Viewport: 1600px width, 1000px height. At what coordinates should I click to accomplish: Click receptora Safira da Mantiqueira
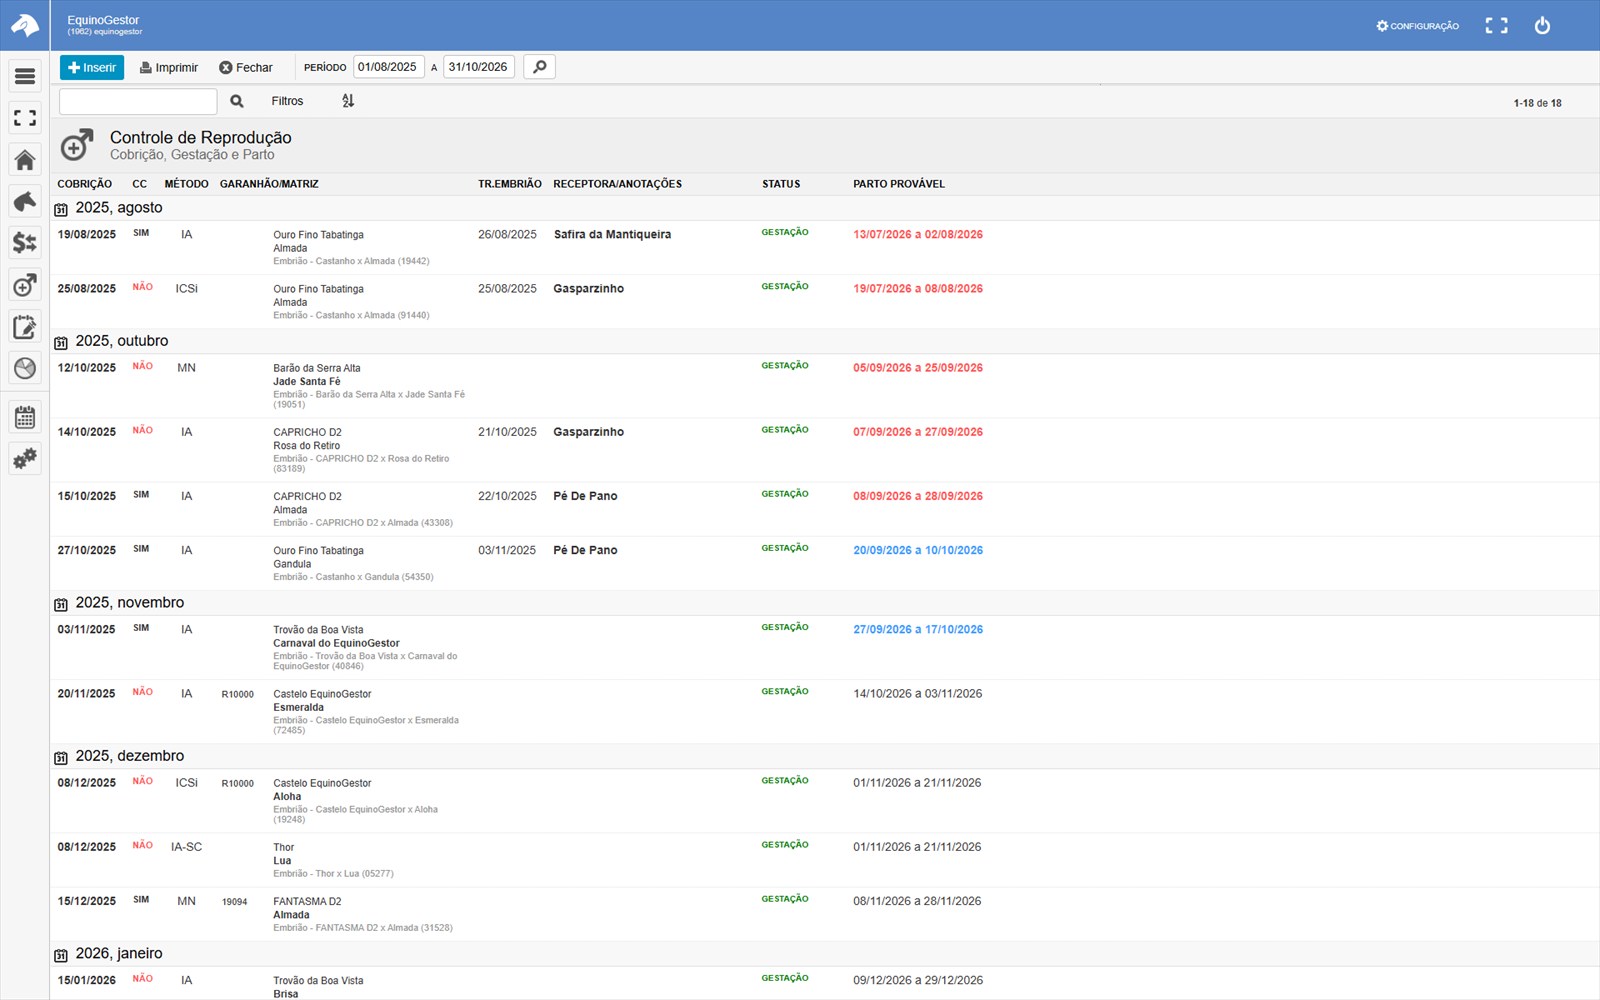[x=612, y=235]
